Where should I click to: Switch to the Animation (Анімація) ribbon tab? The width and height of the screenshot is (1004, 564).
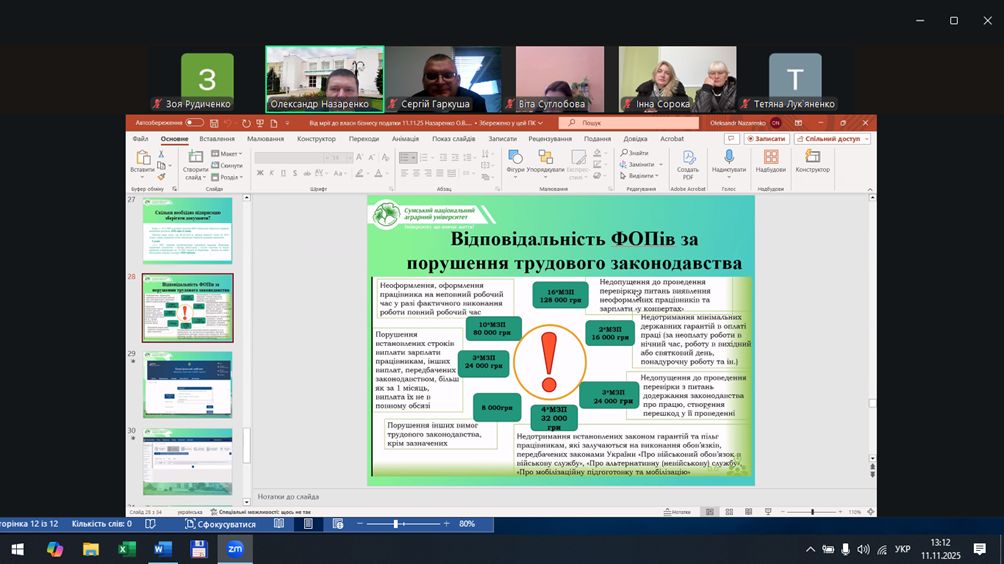coord(406,139)
